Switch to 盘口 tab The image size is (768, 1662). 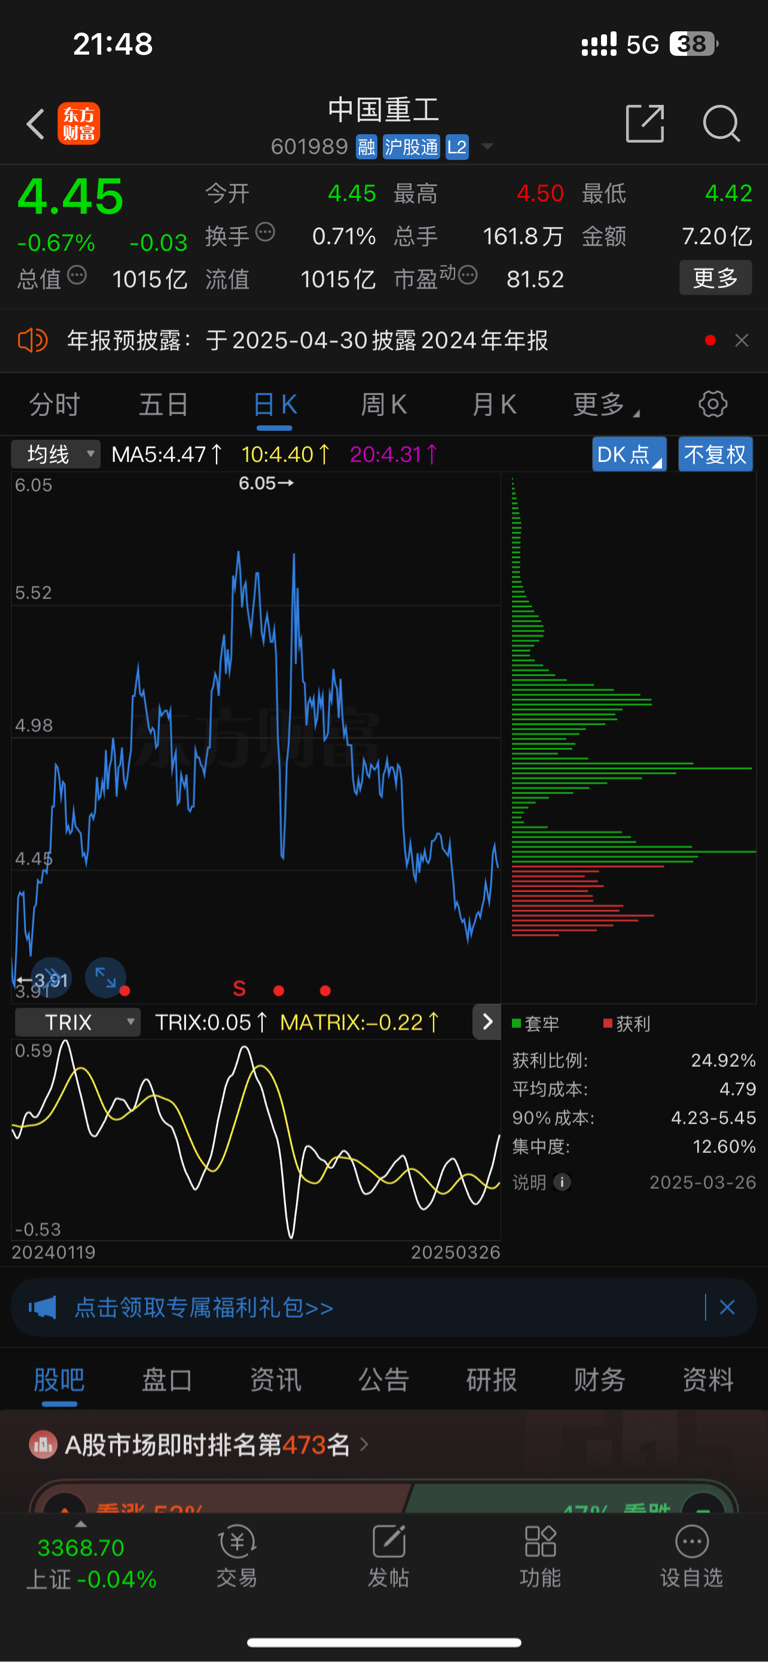tap(167, 1380)
